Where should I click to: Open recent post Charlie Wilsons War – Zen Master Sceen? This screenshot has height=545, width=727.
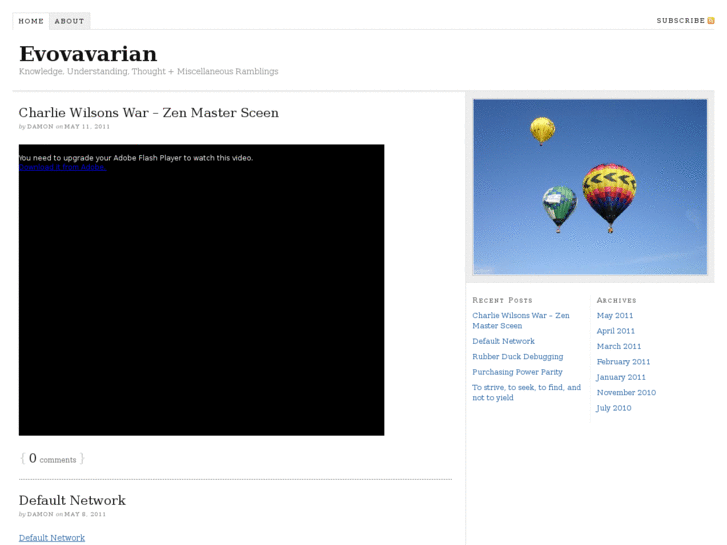(x=521, y=321)
